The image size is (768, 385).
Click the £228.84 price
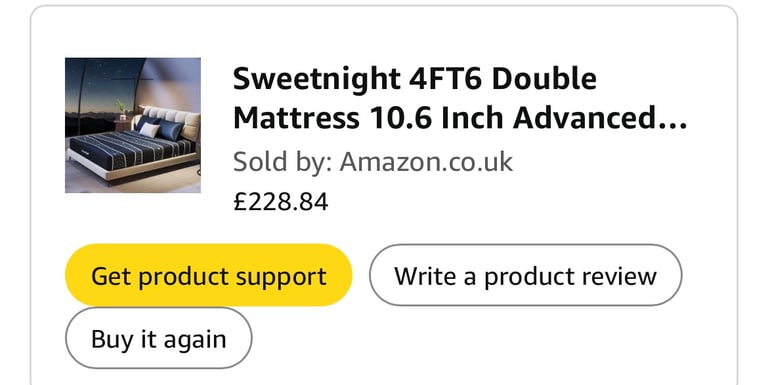point(281,202)
